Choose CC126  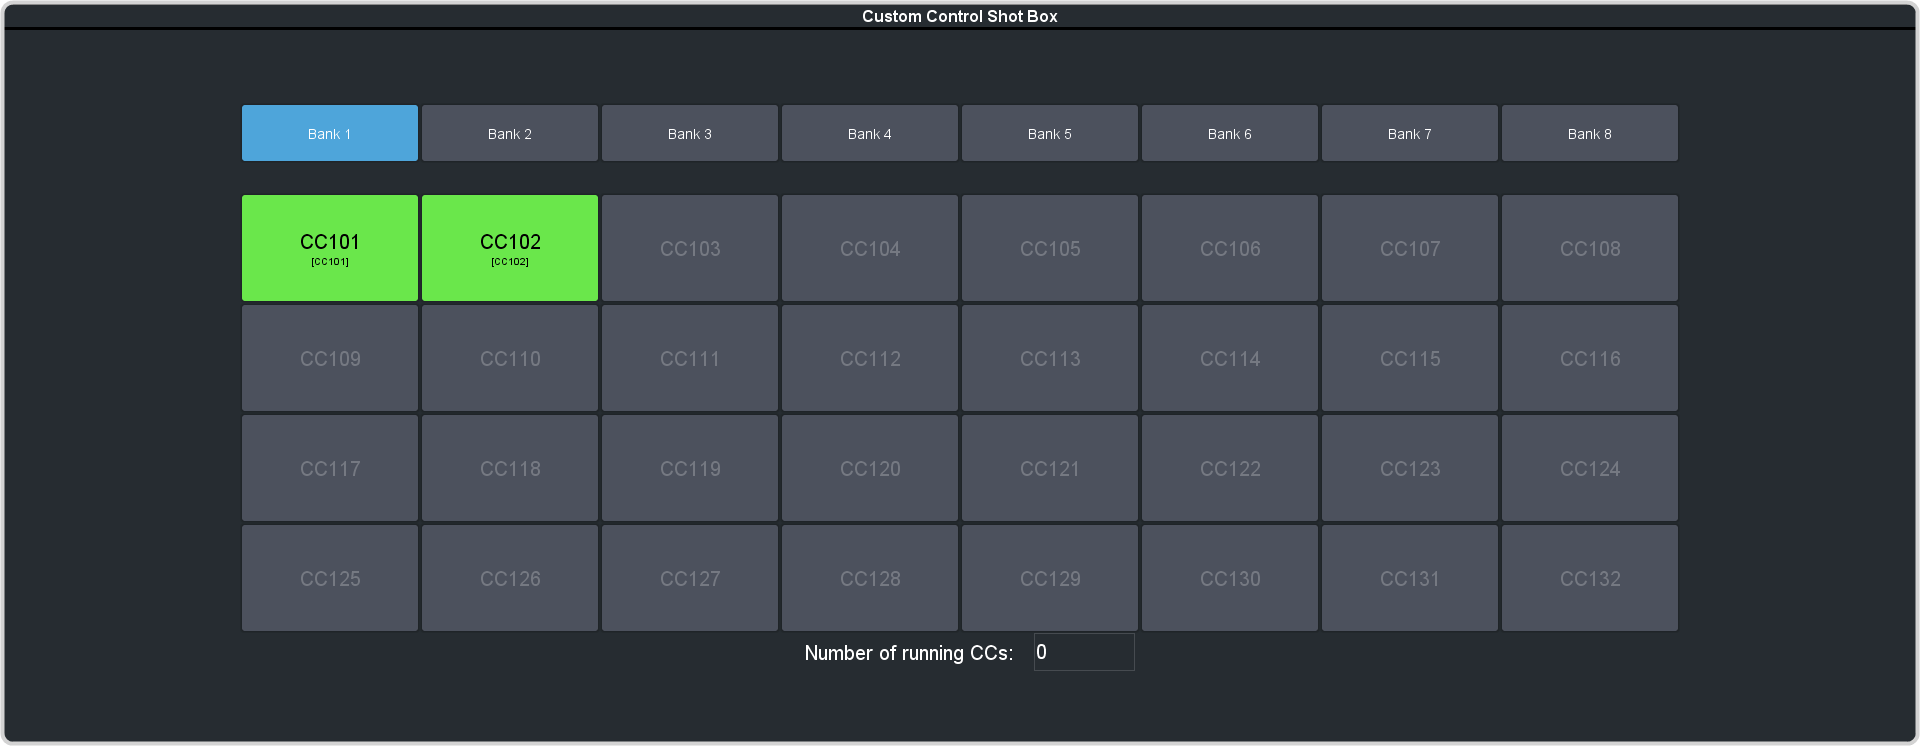click(x=510, y=578)
